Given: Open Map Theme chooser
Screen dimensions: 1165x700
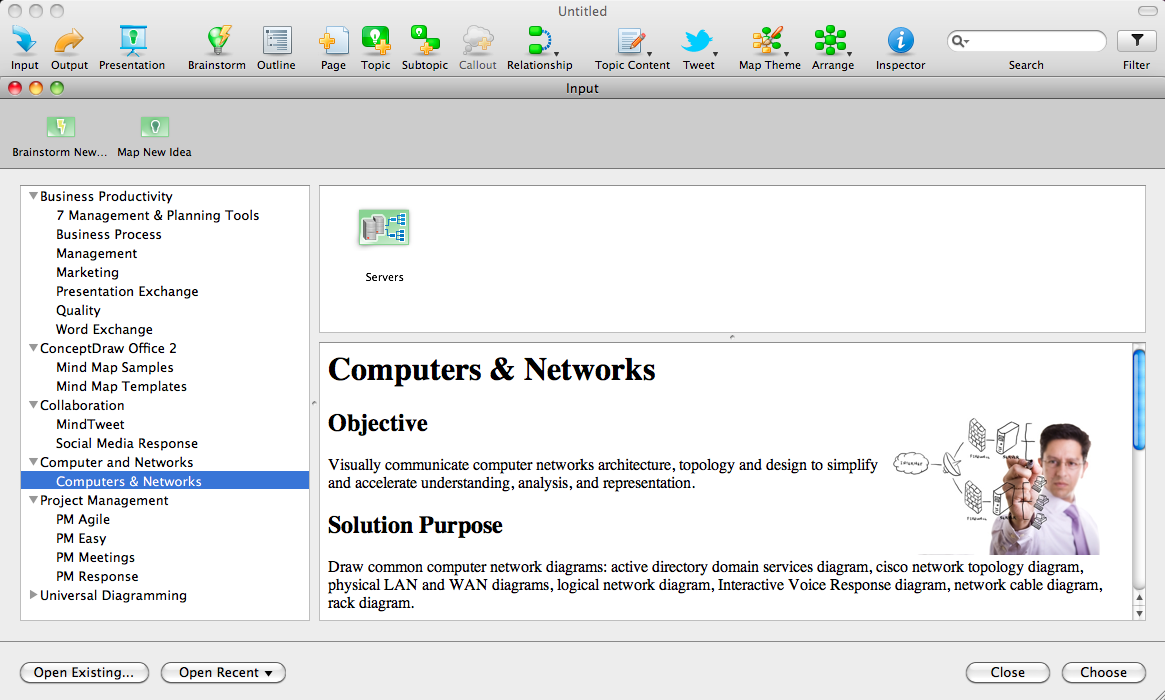Looking at the screenshot, I should [x=768, y=41].
